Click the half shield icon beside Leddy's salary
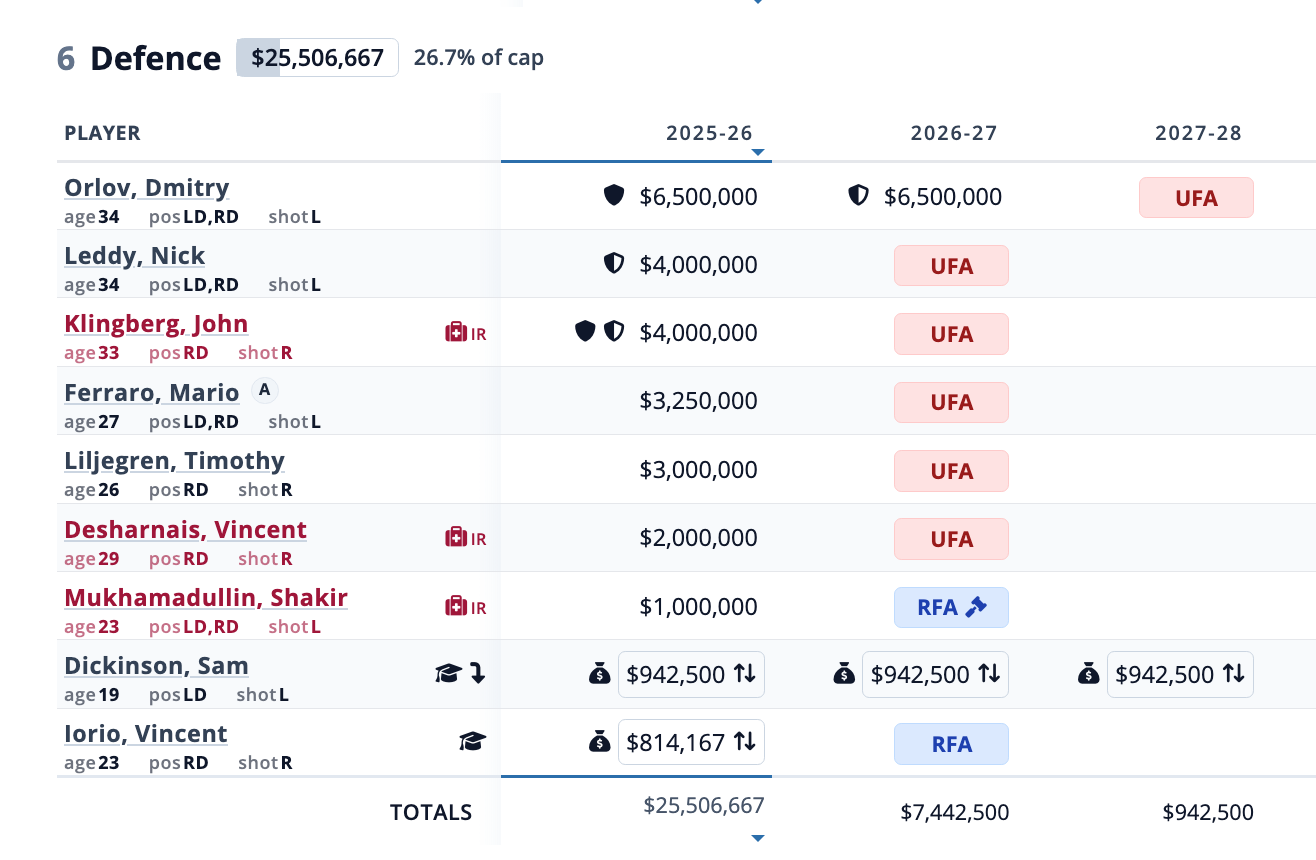This screenshot has width=1316, height=860. [x=614, y=264]
